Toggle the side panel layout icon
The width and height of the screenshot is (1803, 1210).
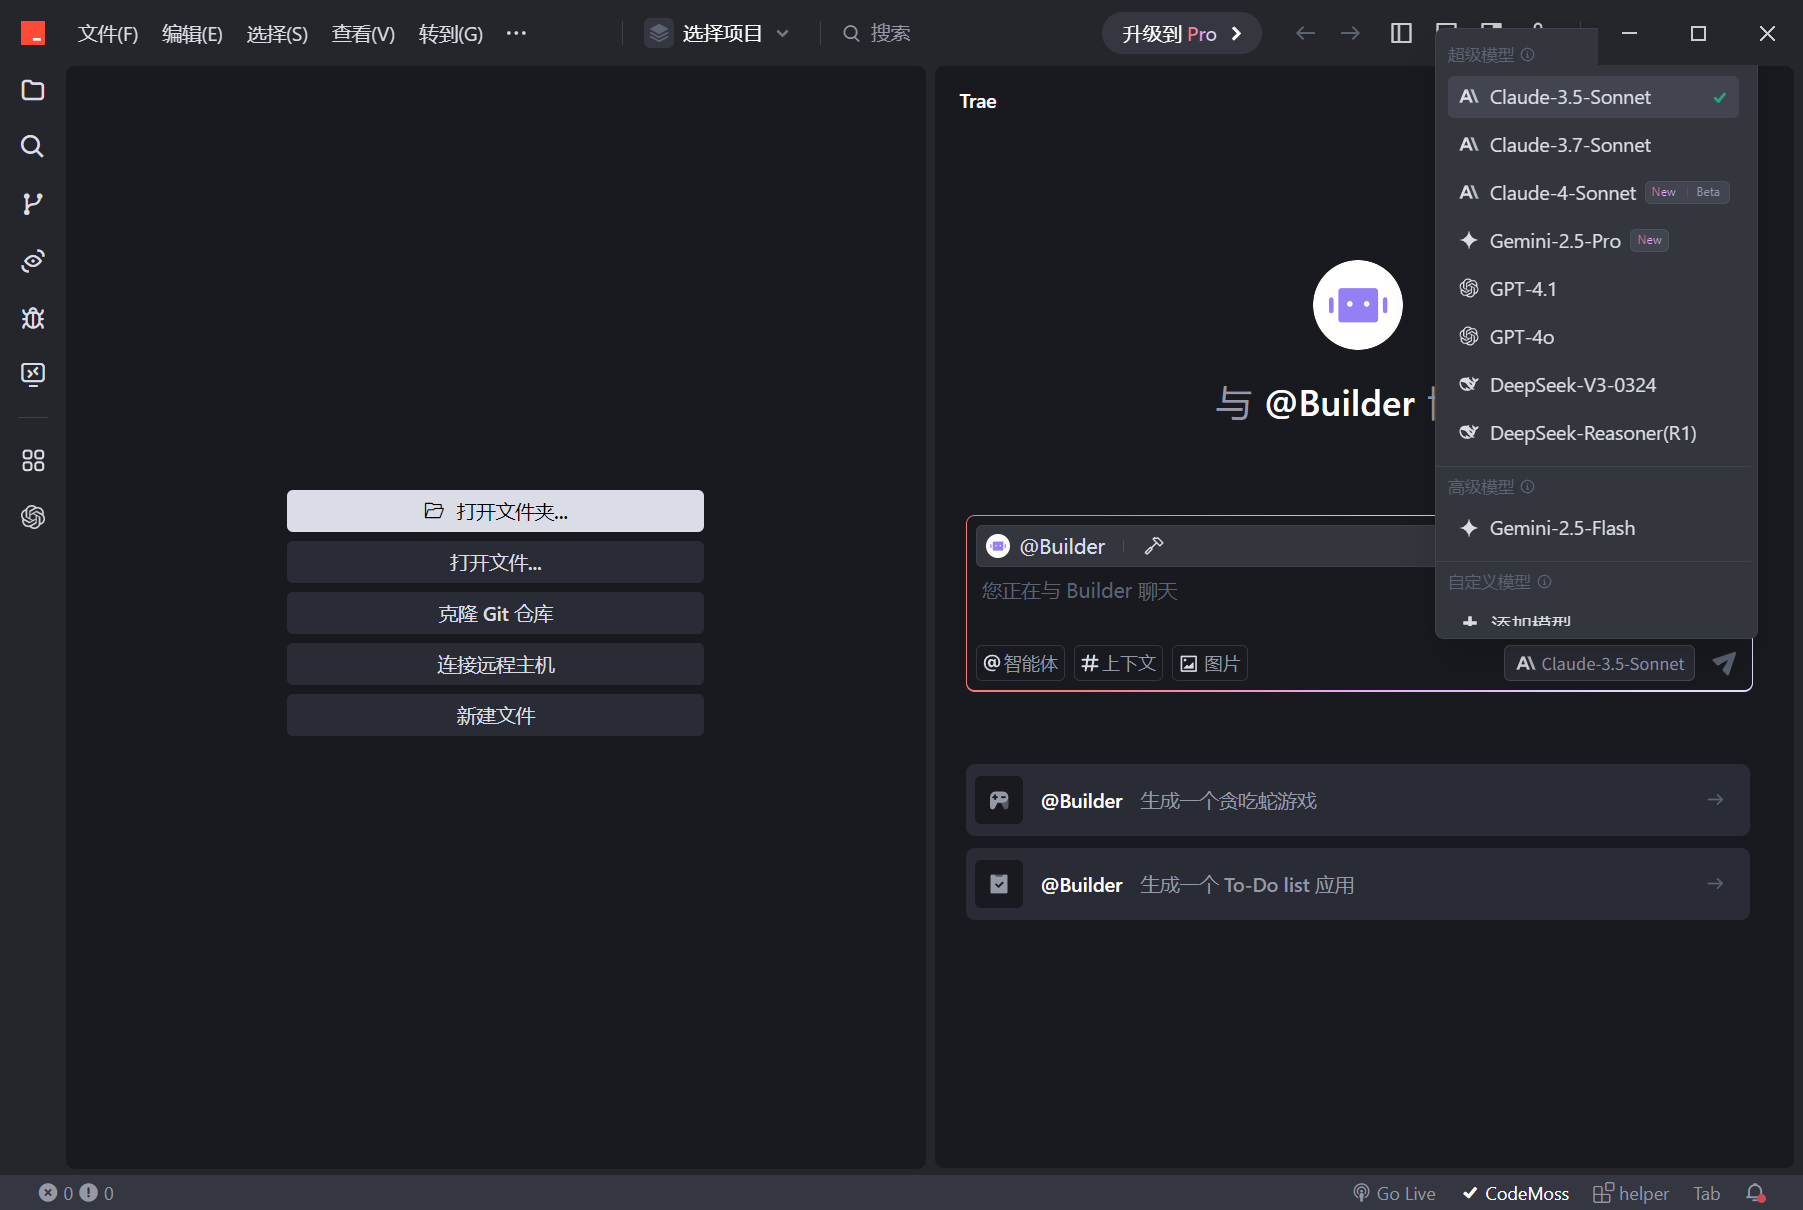pyautogui.click(x=1401, y=33)
